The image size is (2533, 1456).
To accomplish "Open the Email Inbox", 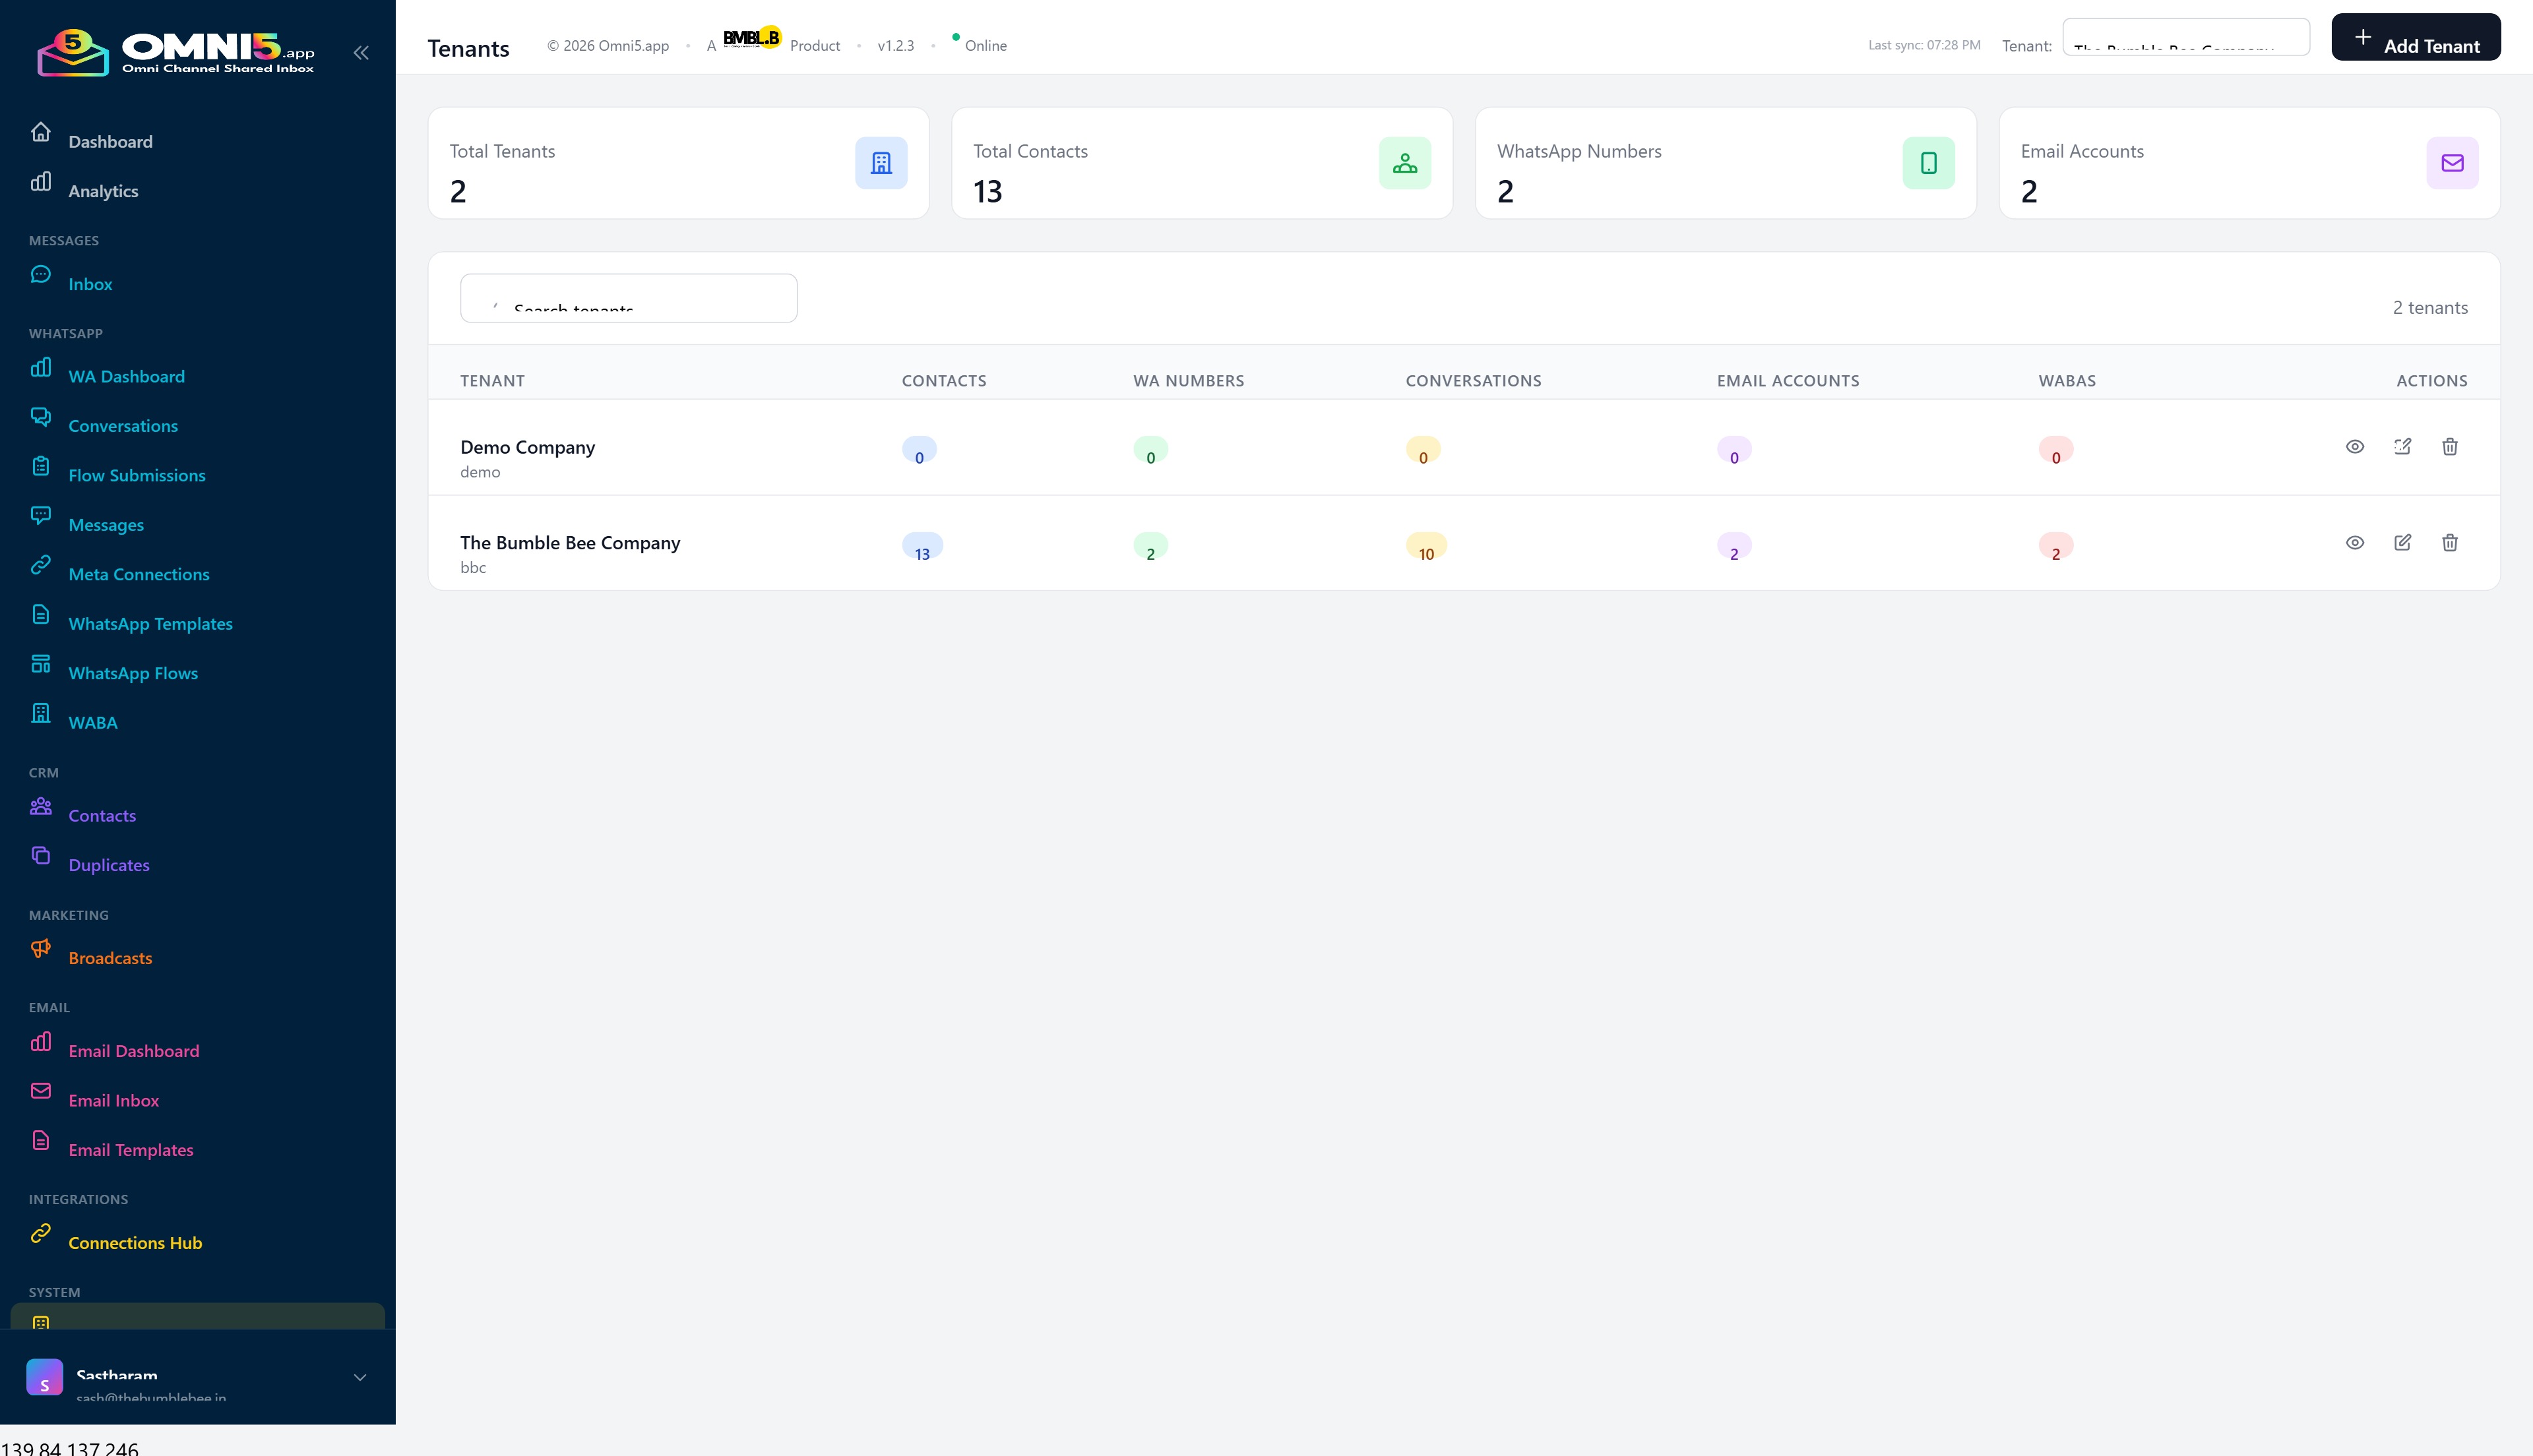I will coord(114,1100).
